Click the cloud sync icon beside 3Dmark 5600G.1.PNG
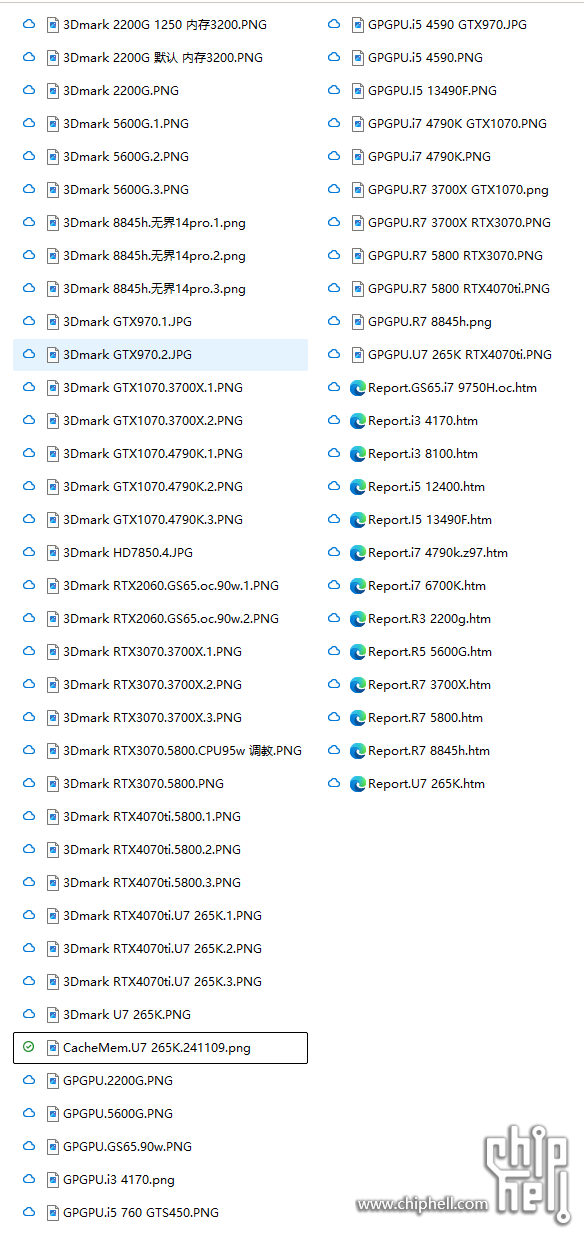The height and width of the screenshot is (1239, 584). click(29, 124)
